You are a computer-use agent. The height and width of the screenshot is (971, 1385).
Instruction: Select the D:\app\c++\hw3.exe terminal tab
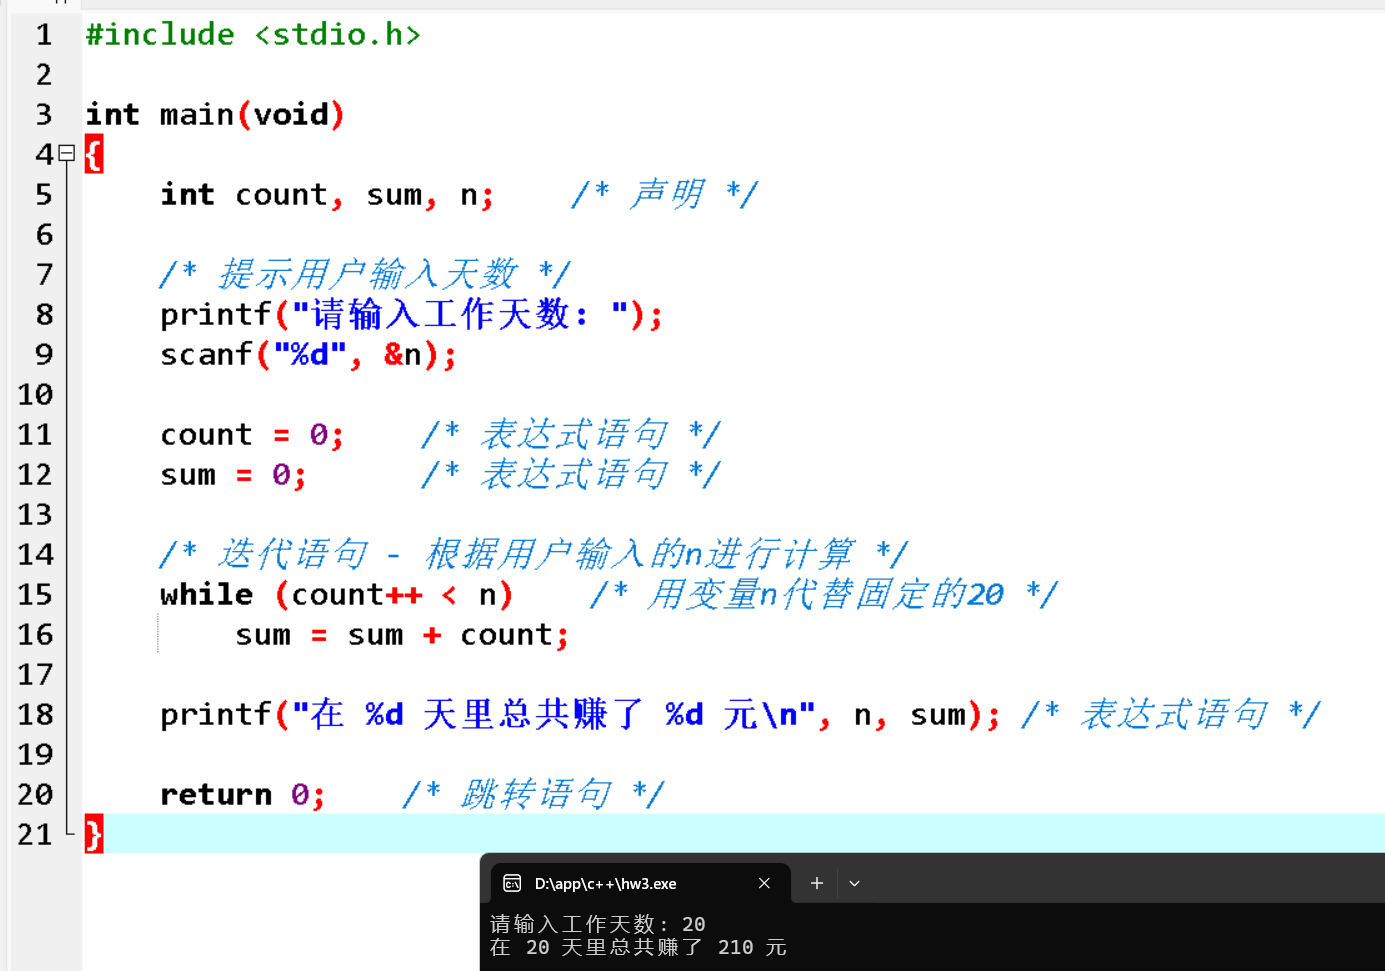640,883
